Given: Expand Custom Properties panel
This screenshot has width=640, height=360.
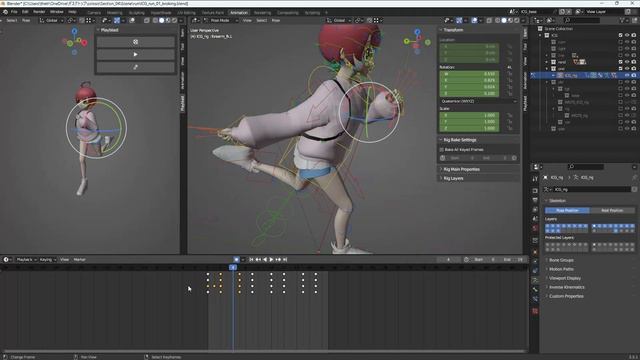Looking at the screenshot, I should coord(566,296).
